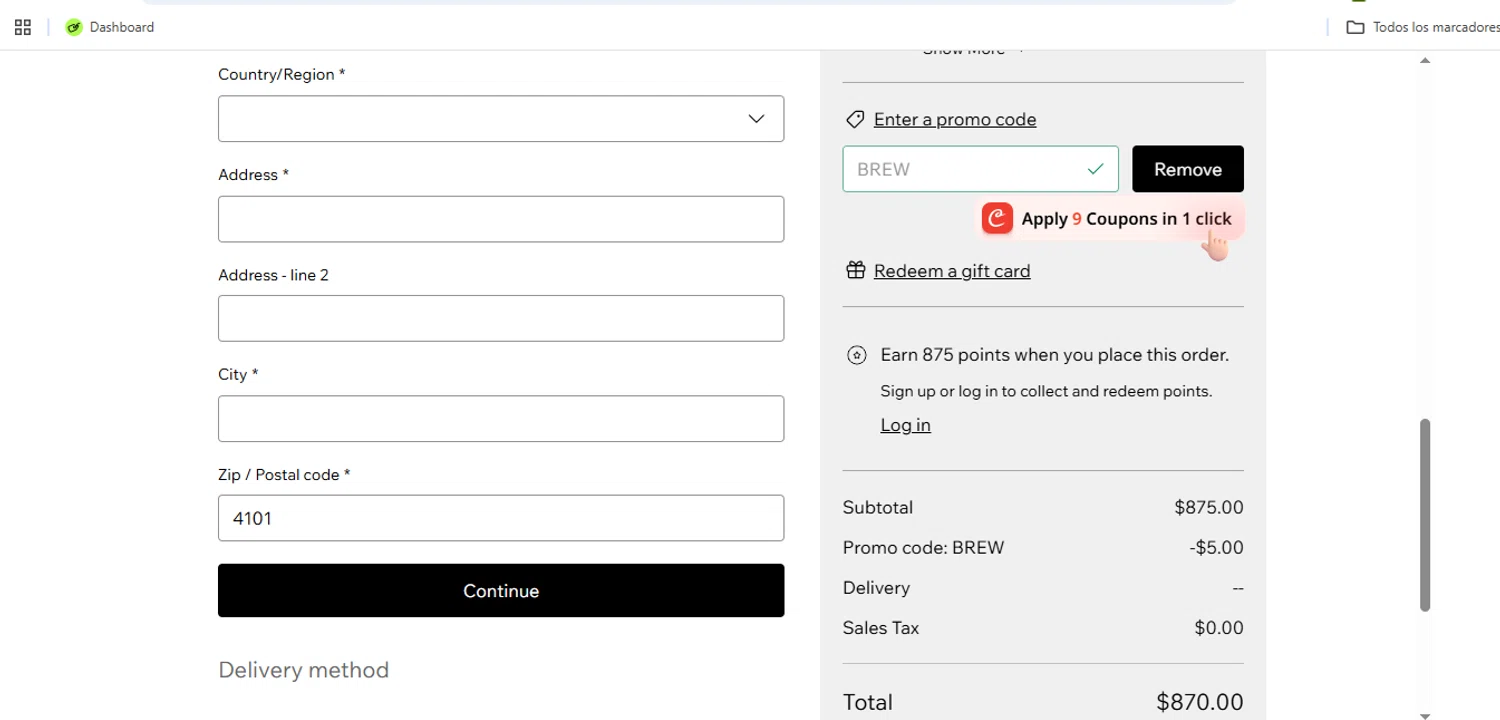Open the Redeem a gift card link
The image size is (1500, 720).
point(952,271)
